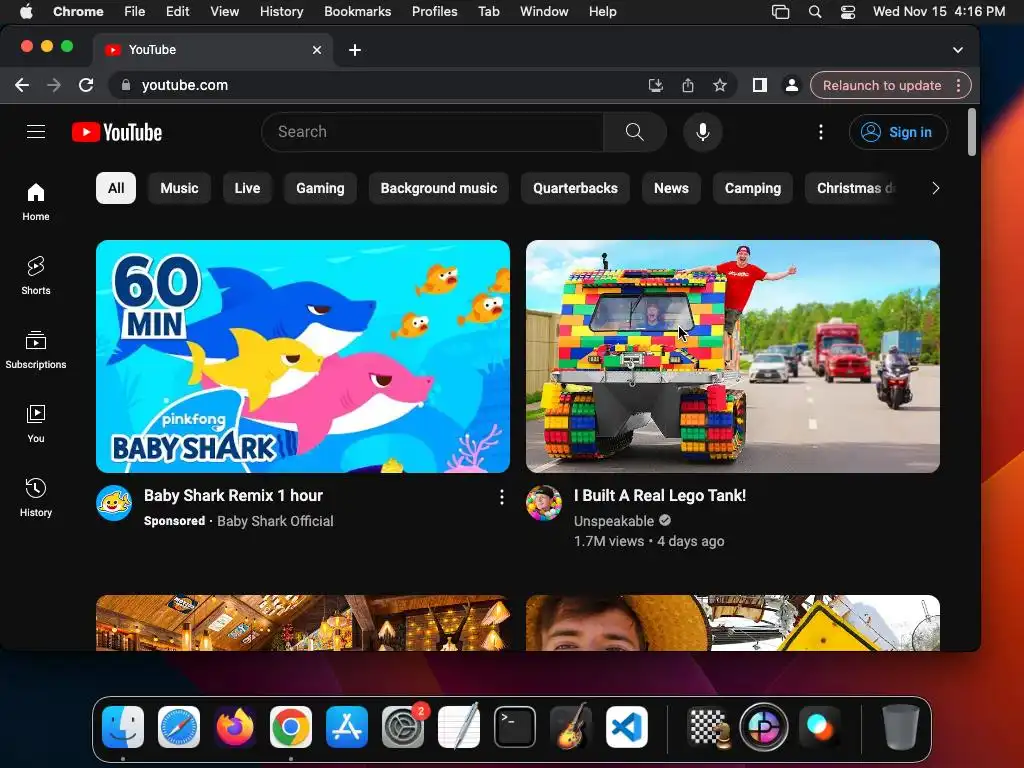This screenshot has height=768, width=1024.
Task: Open YouTube settings three-dot menu
Action: pos(821,132)
